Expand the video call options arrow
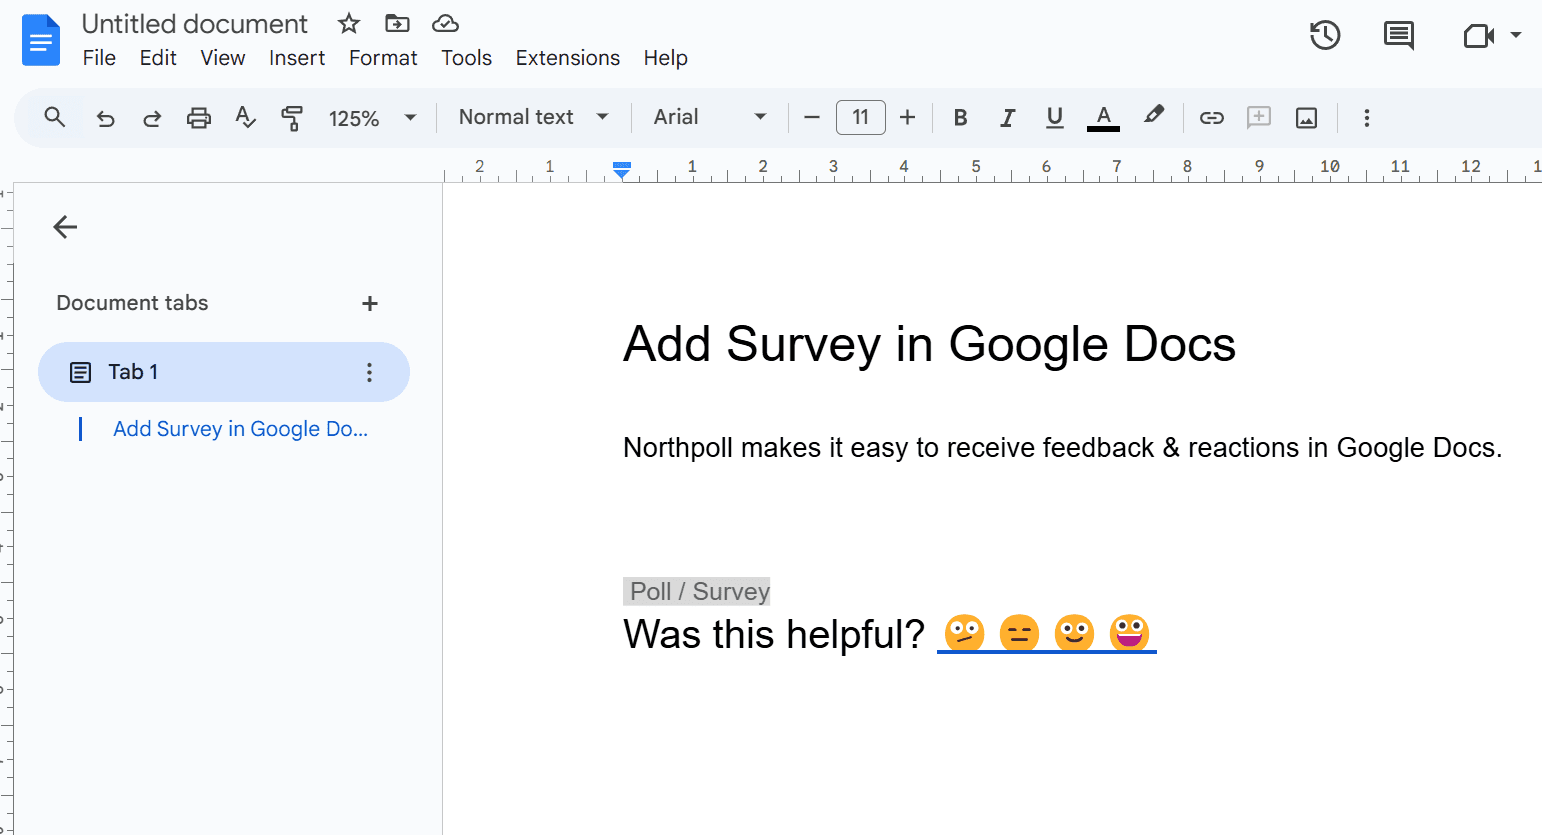The width and height of the screenshot is (1542, 835). click(1516, 35)
